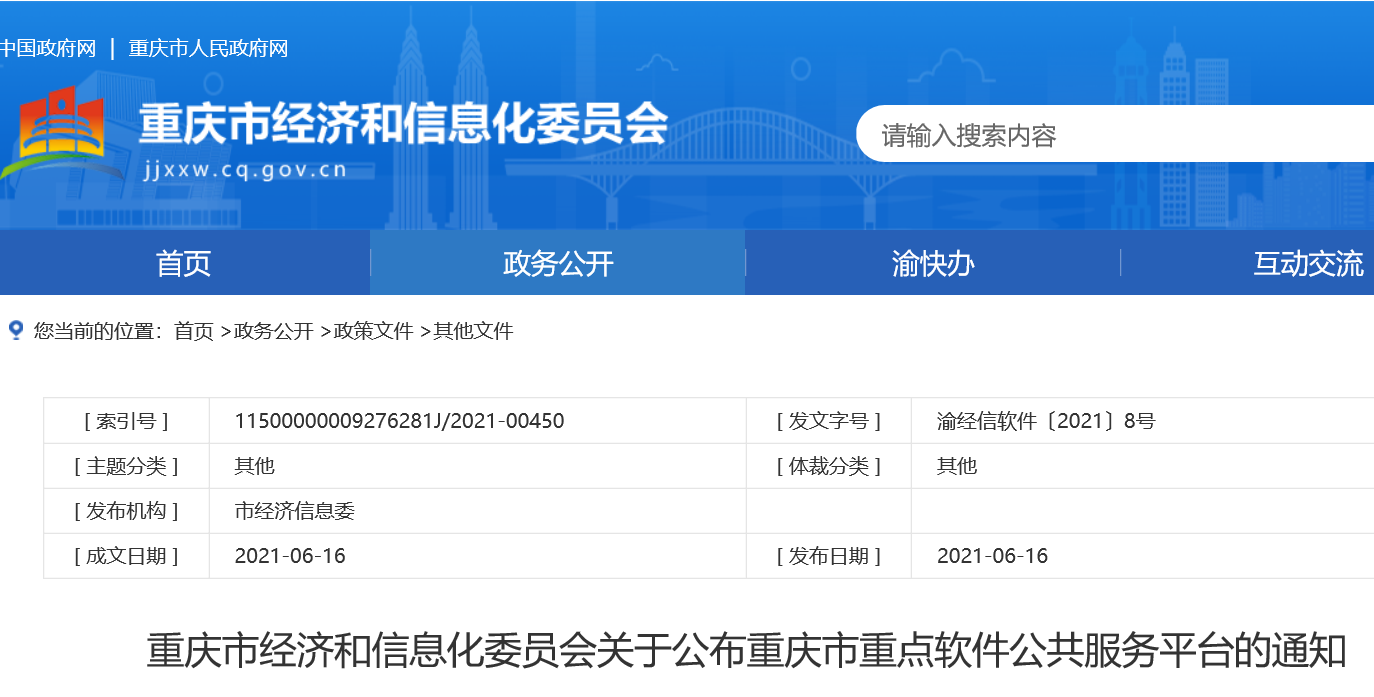Screen dimensions: 1374x697
Task: Click the jjxxw.cq.gov.cn address text
Action: 245,170
